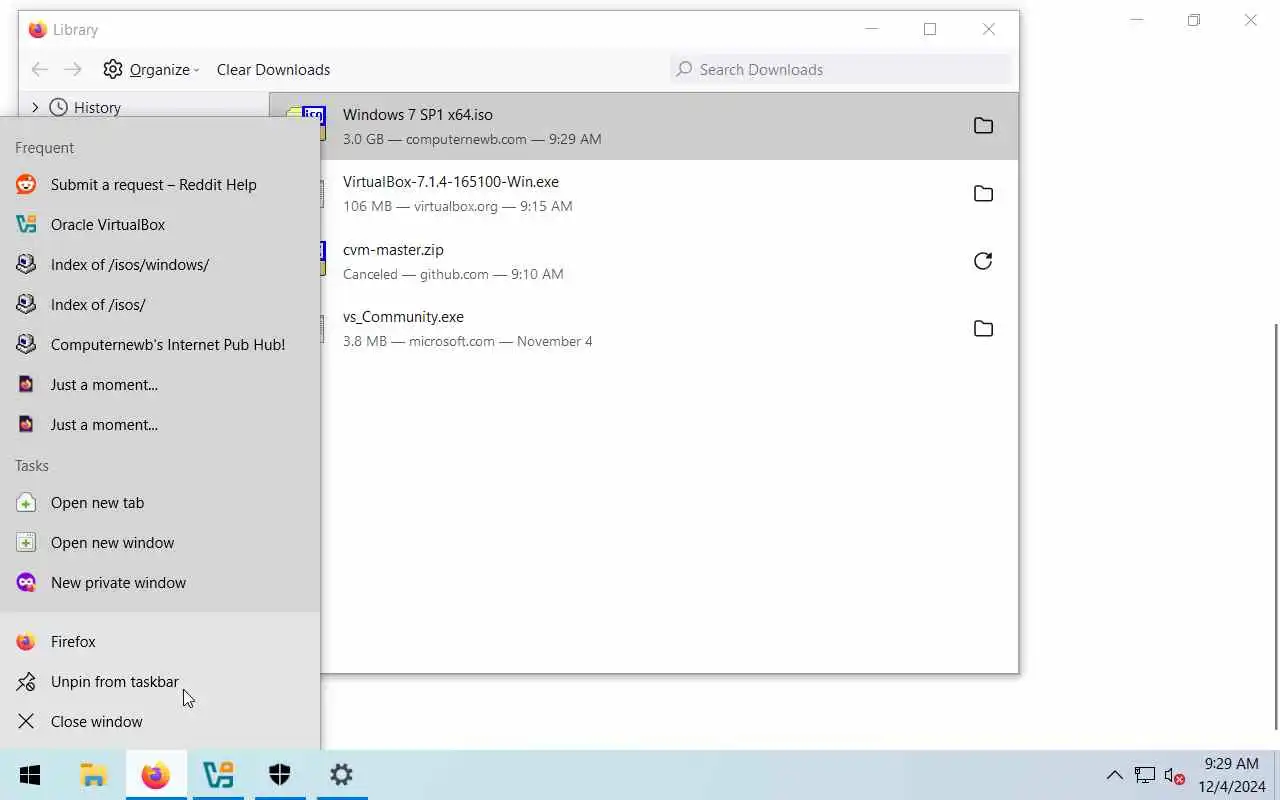Click the private window mask icon
The image size is (1280, 800).
click(x=26, y=582)
